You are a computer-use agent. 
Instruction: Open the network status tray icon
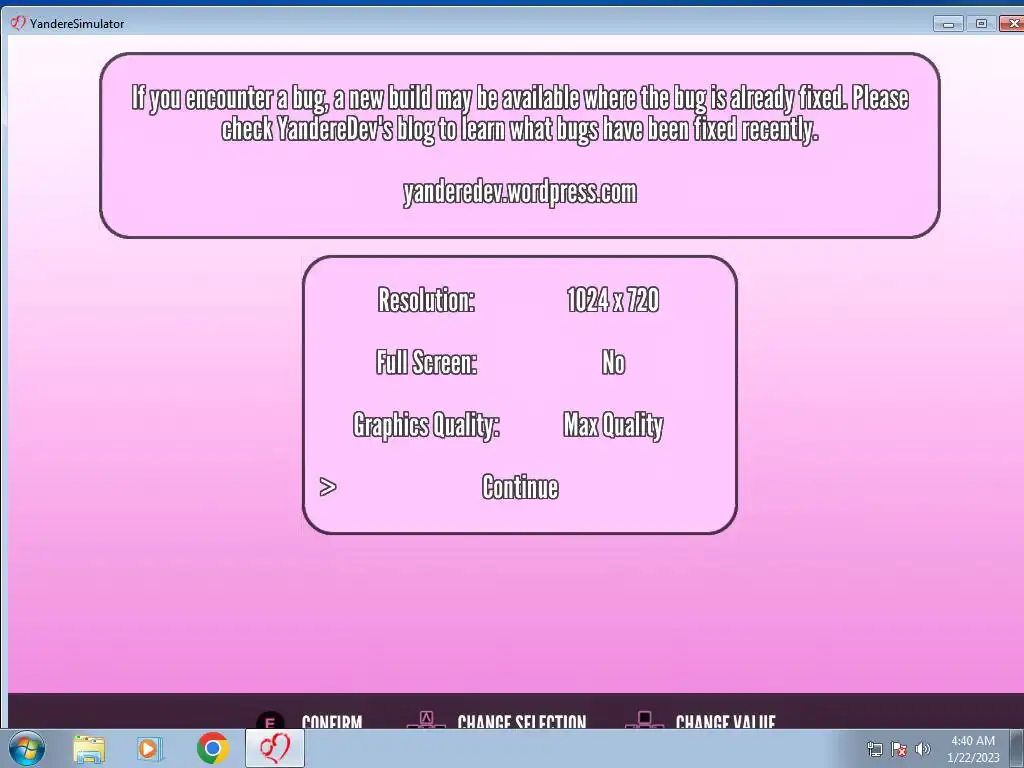coord(874,749)
